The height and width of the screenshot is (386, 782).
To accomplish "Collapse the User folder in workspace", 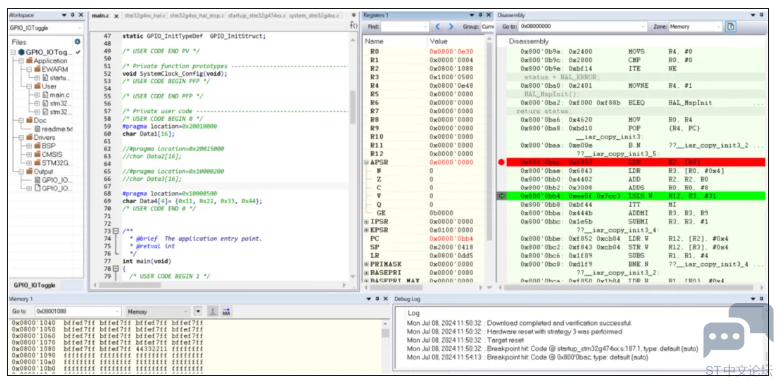I will [29, 86].
